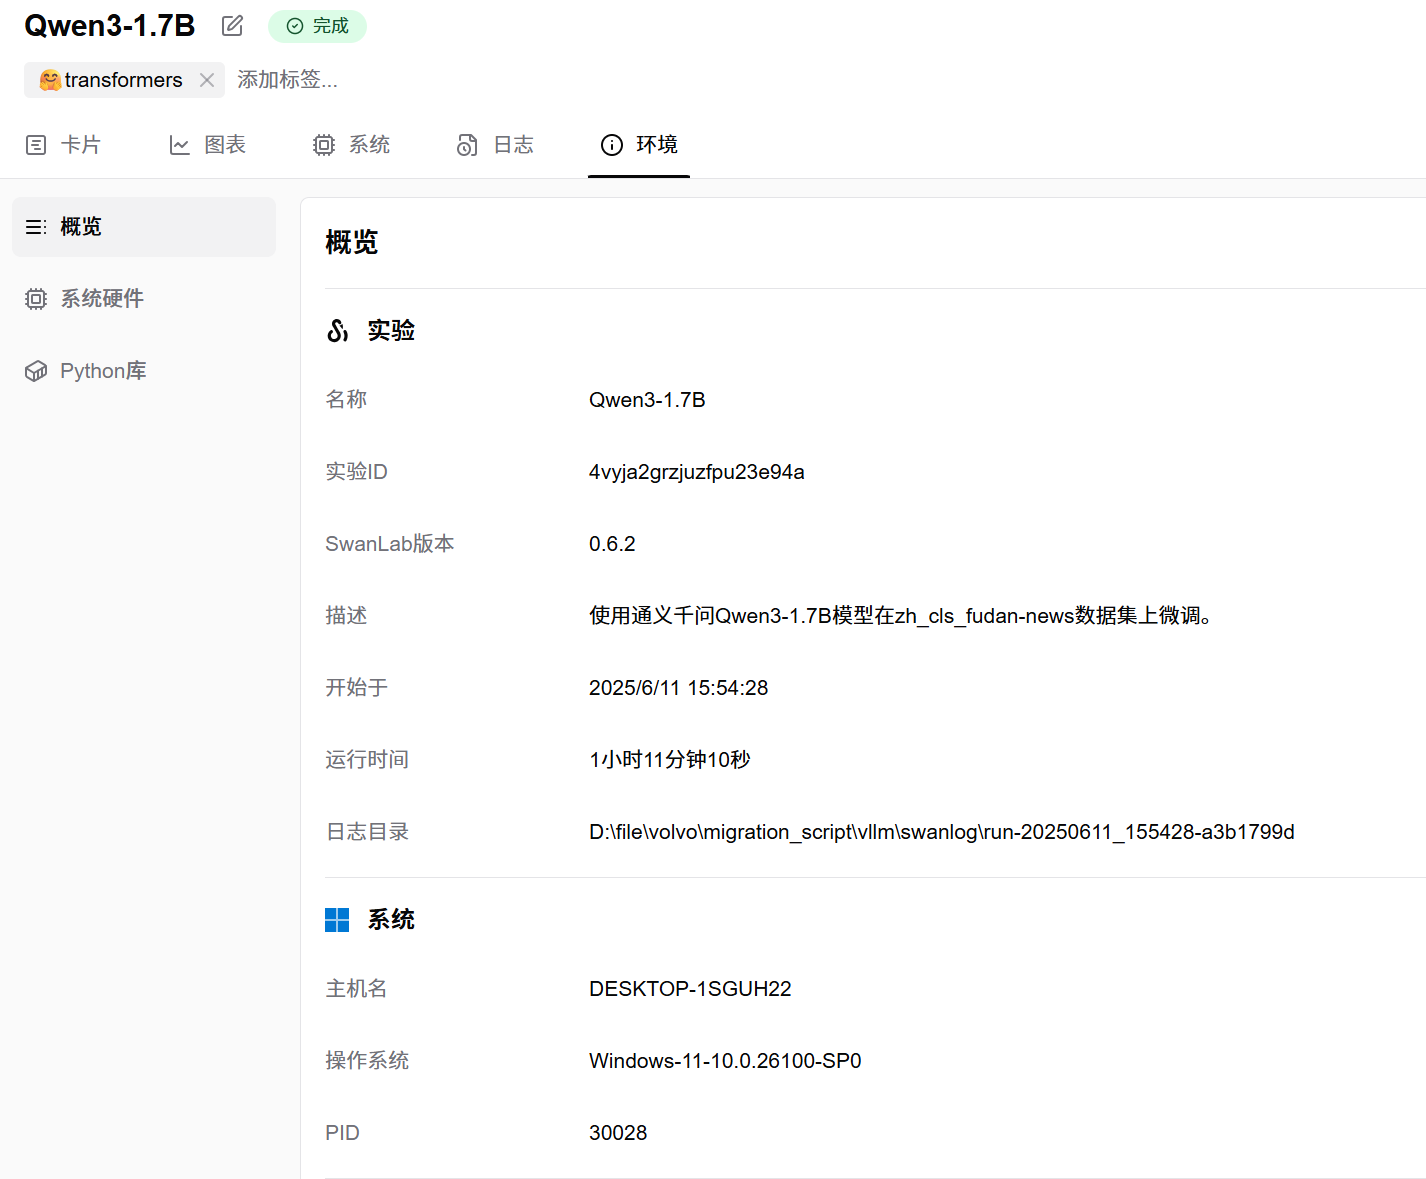This screenshot has height=1179, width=1426.
Task: Click the 实验 section heading text
Action: [391, 331]
